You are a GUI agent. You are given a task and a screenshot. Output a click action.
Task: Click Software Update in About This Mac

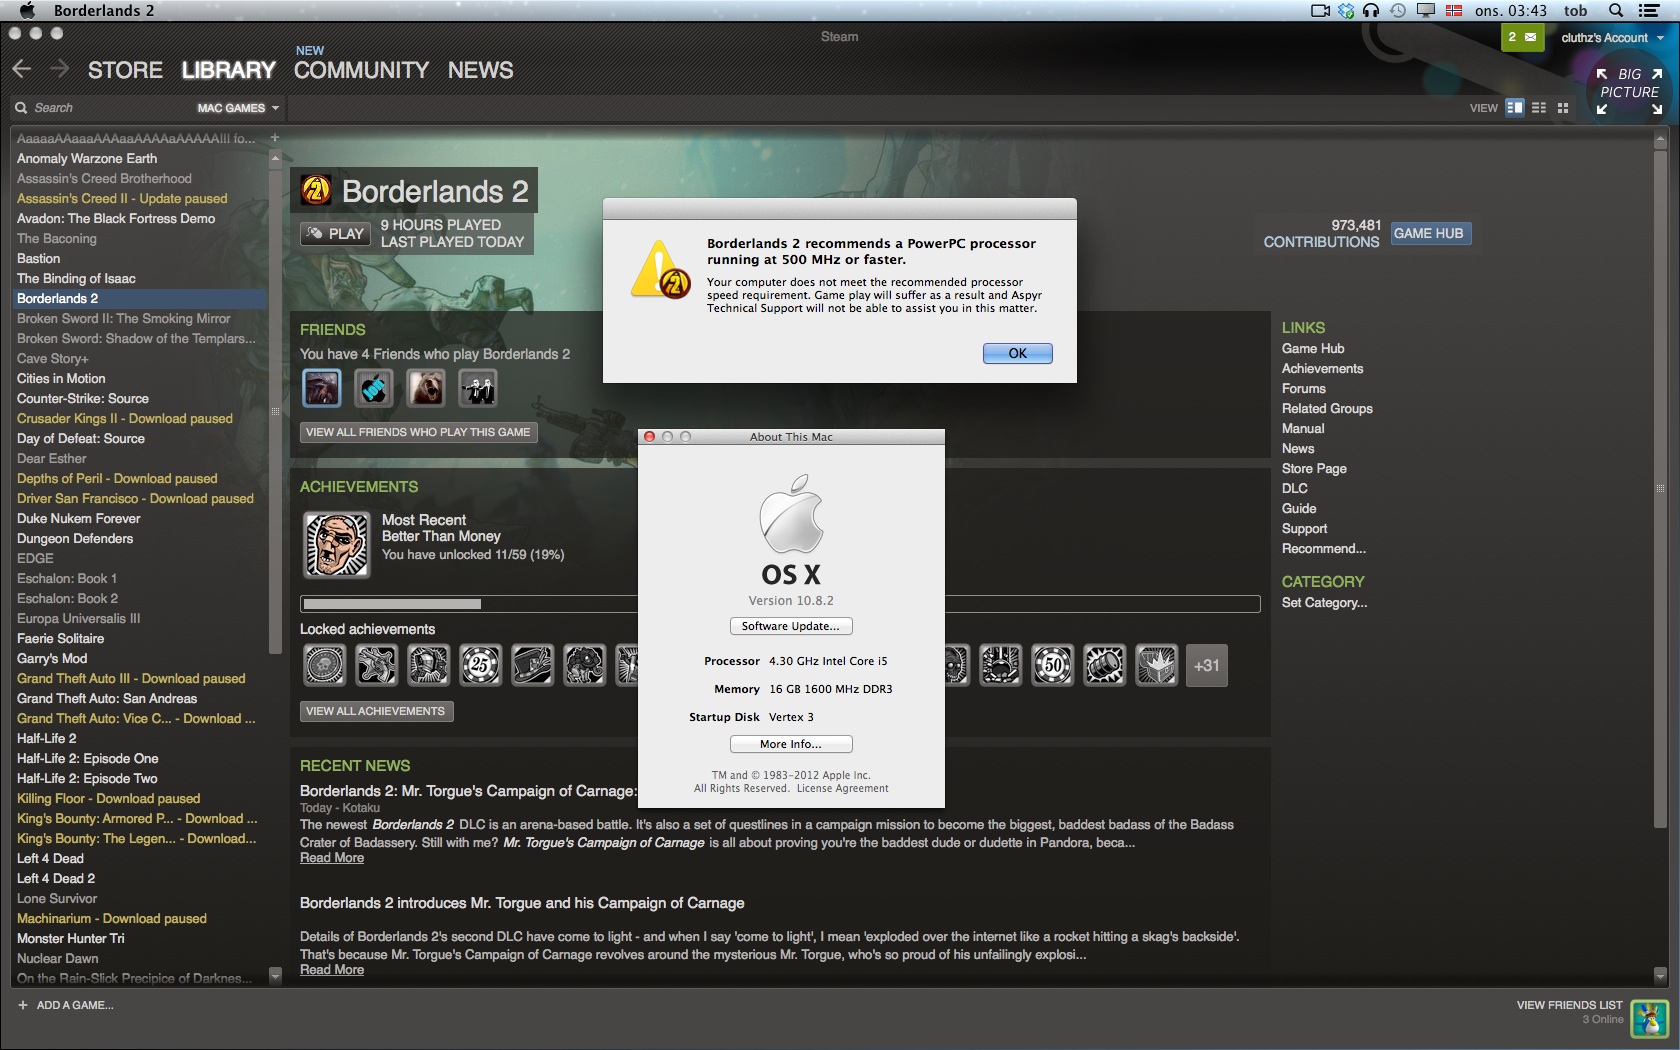click(791, 626)
